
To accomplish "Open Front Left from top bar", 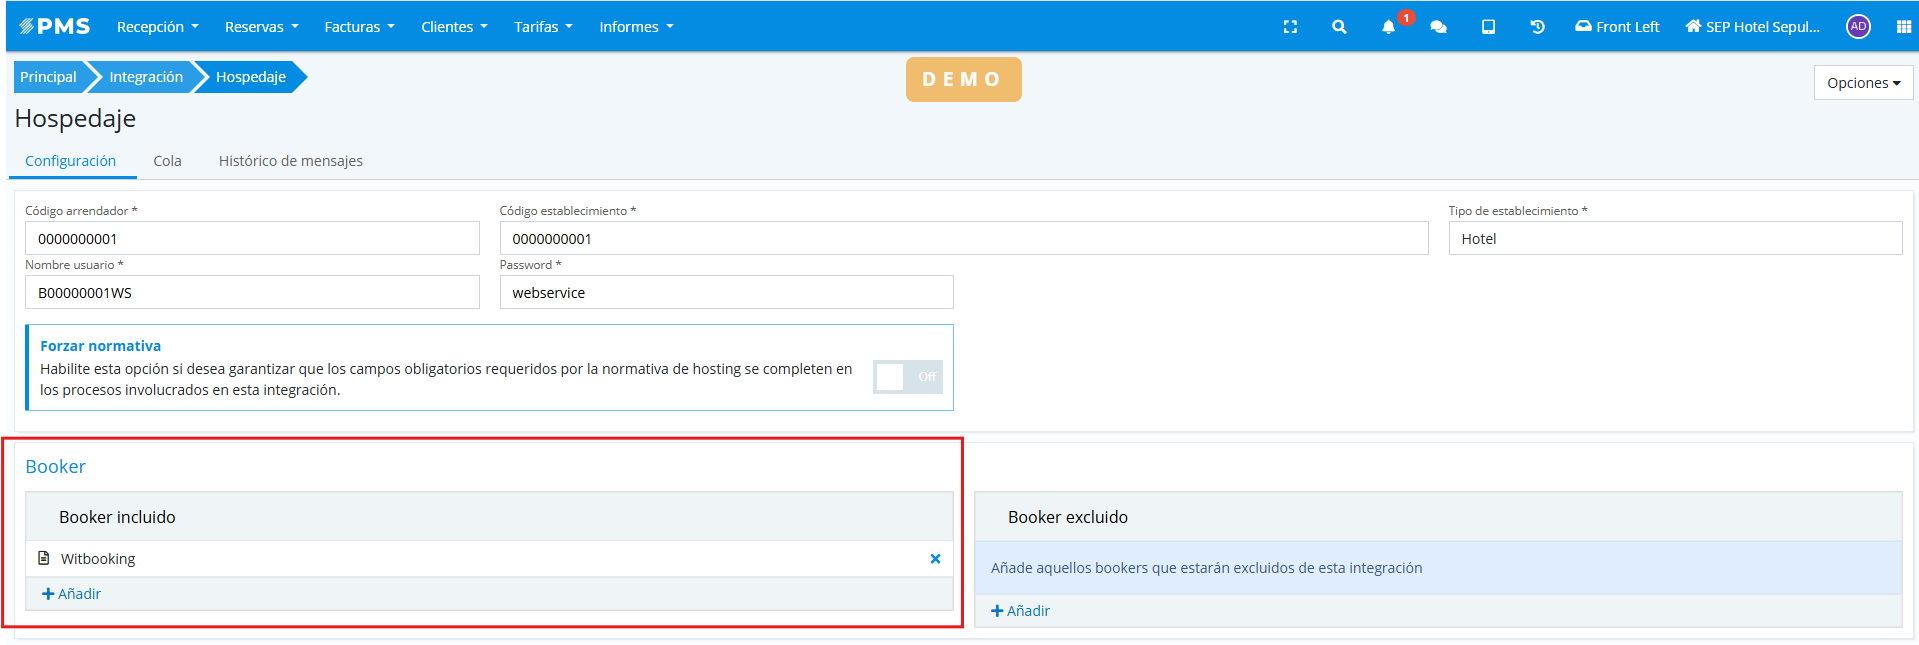I will [1617, 27].
